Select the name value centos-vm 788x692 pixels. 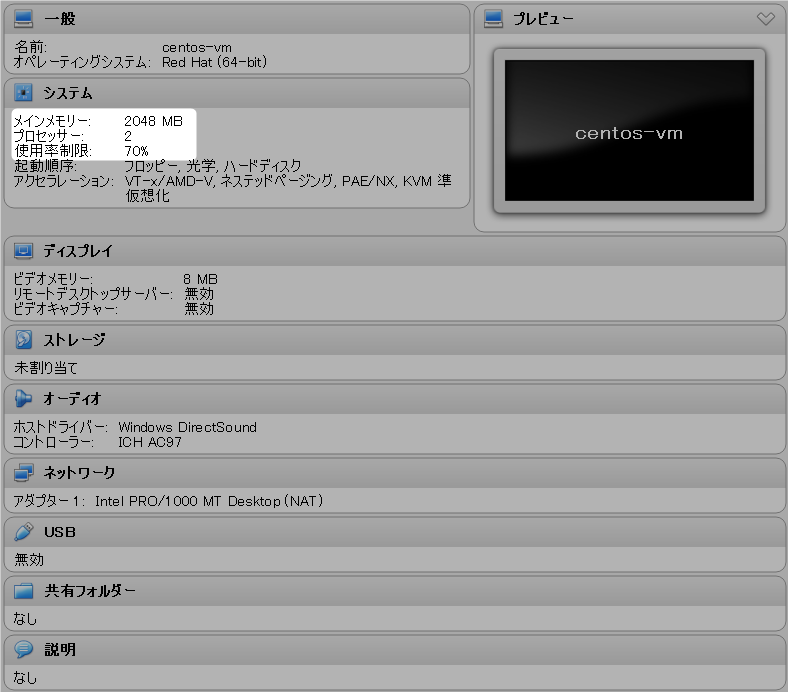click(196, 48)
